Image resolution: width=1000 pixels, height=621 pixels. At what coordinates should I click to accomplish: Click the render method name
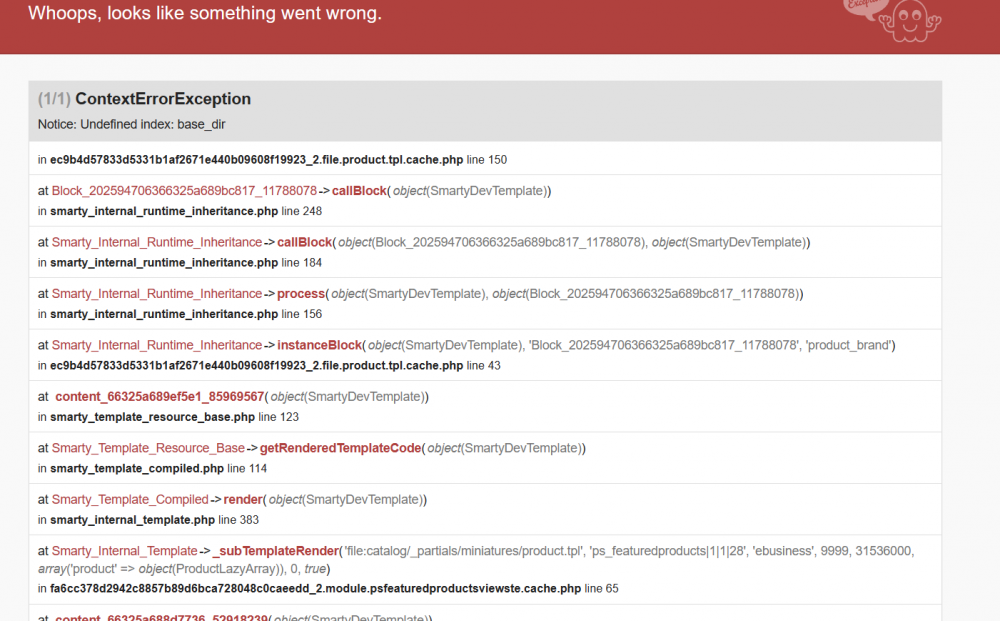243,499
